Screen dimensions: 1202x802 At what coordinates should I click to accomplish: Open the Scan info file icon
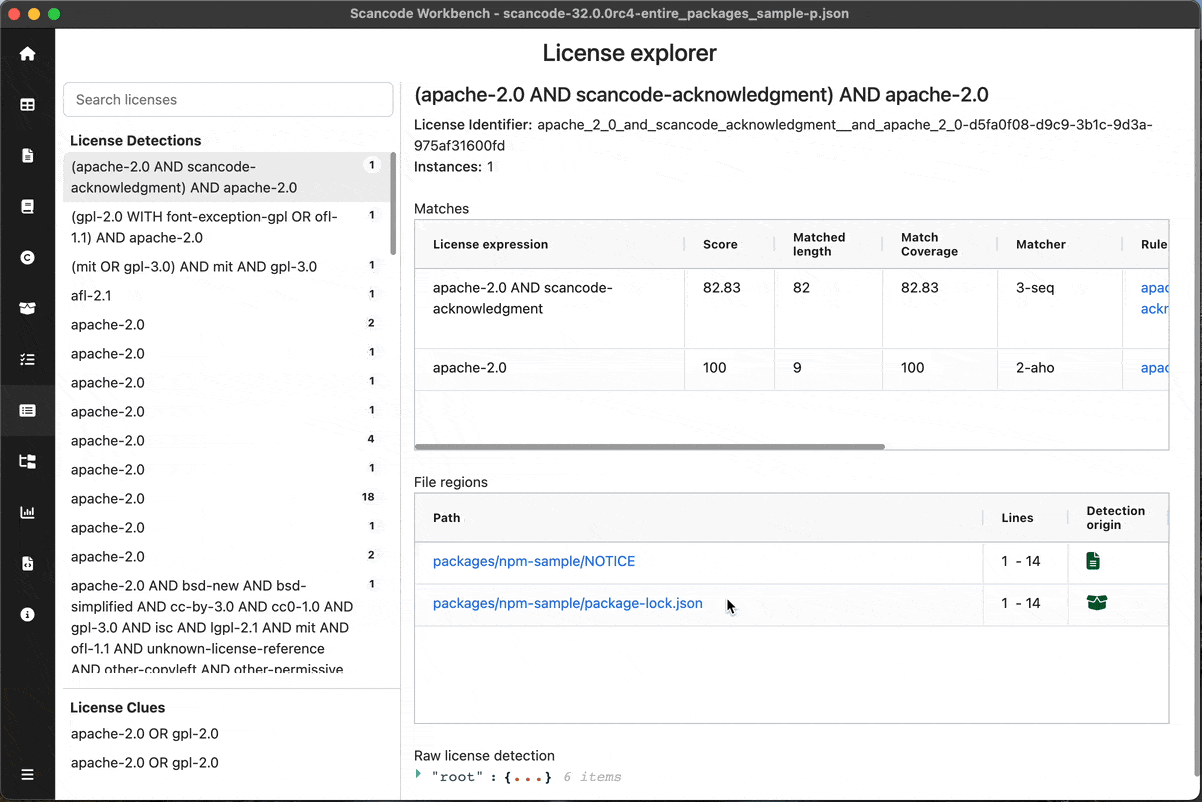27,563
